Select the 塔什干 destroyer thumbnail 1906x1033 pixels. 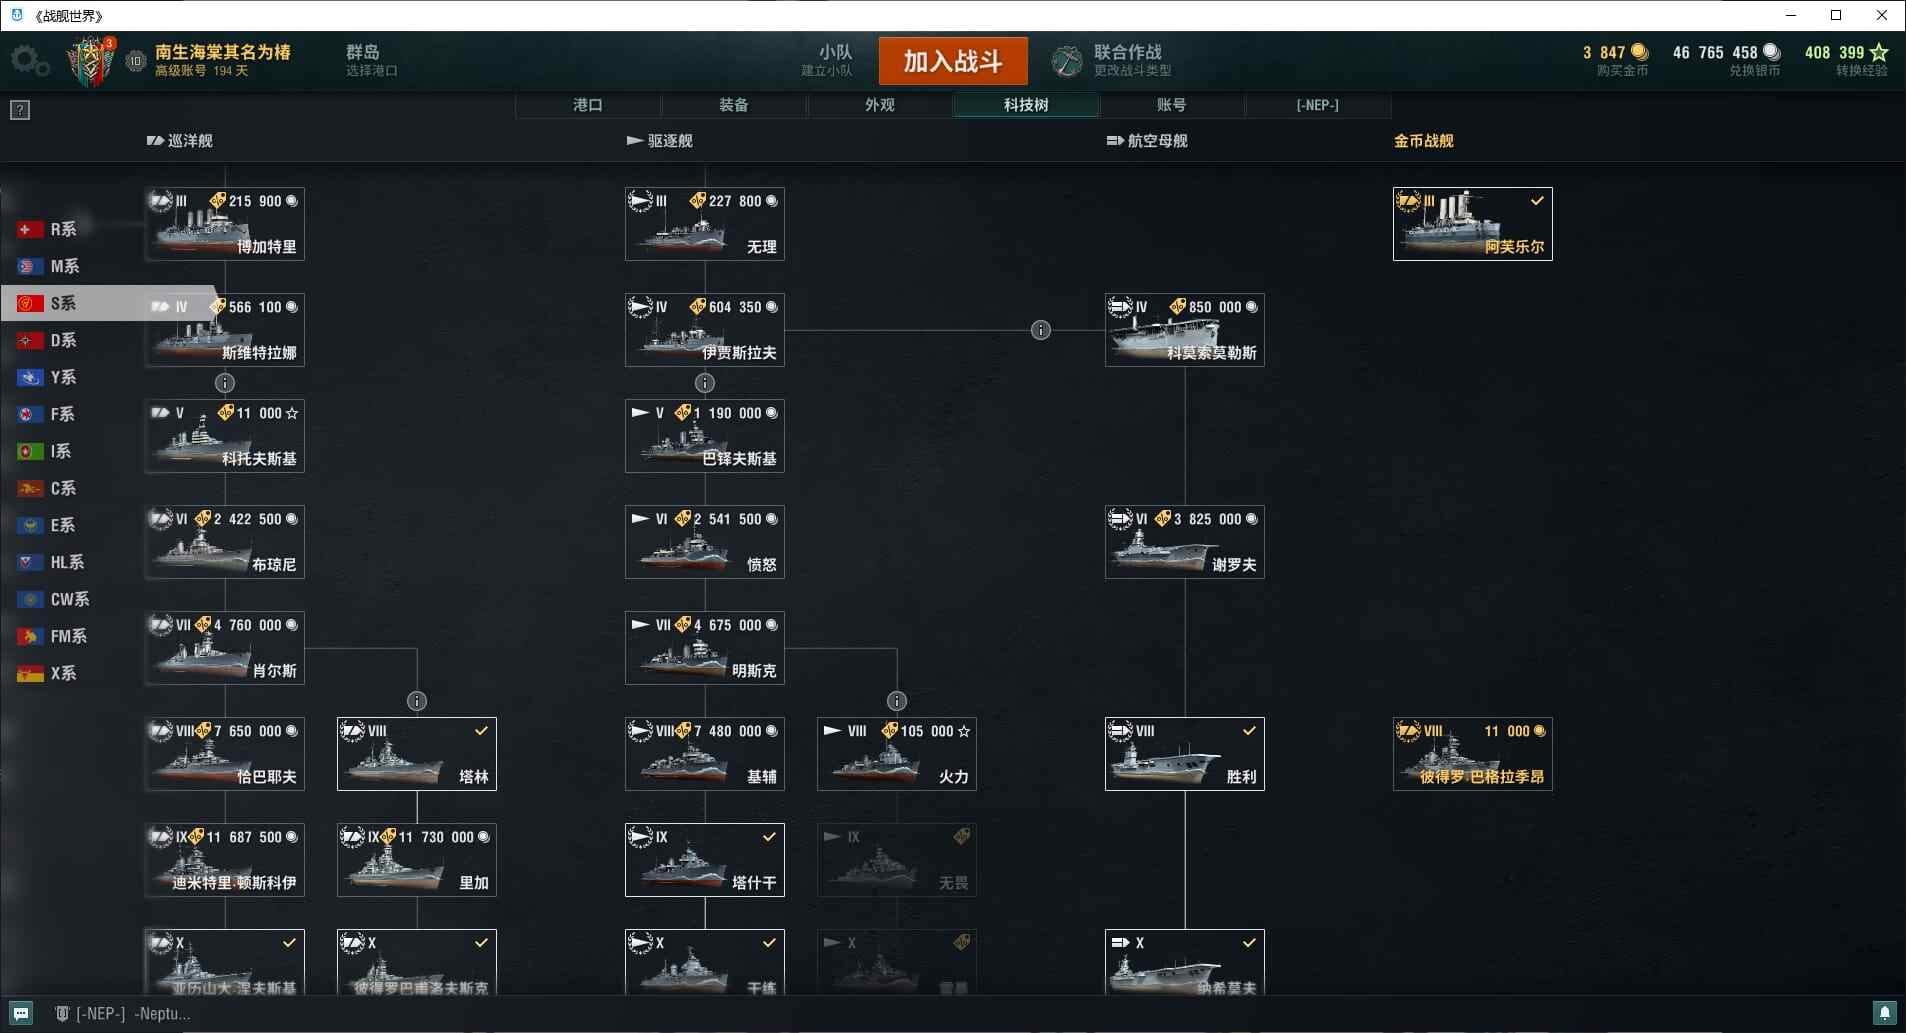pos(705,860)
